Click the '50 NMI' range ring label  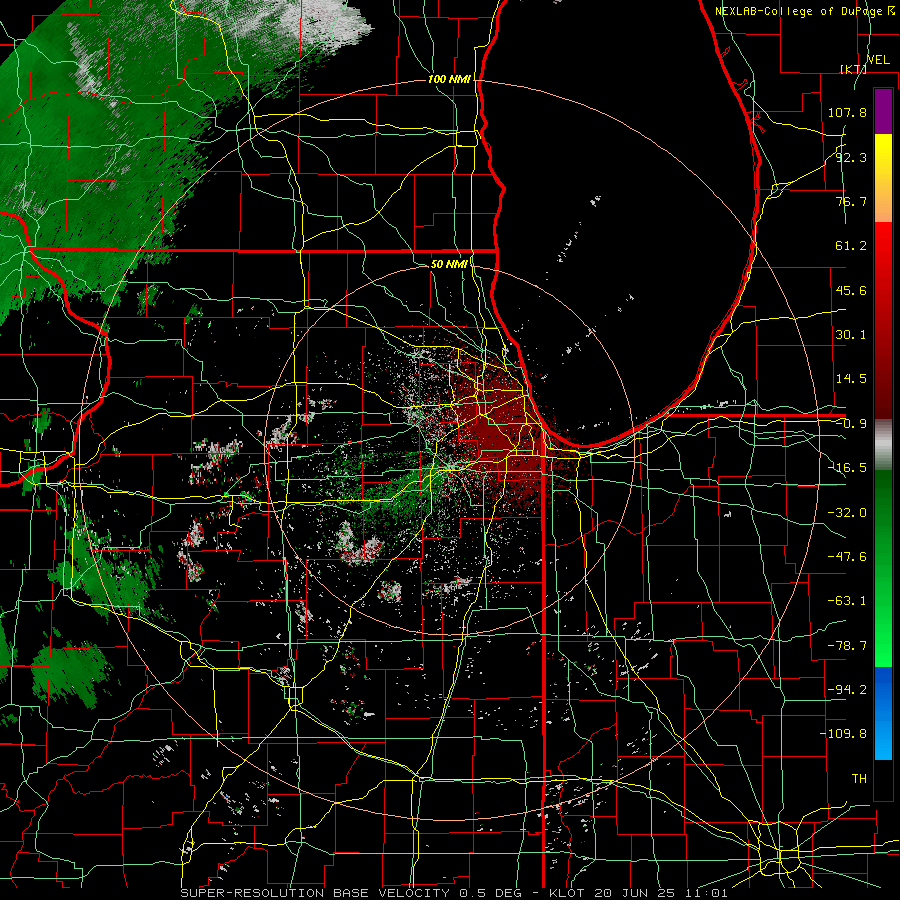[x=449, y=264]
